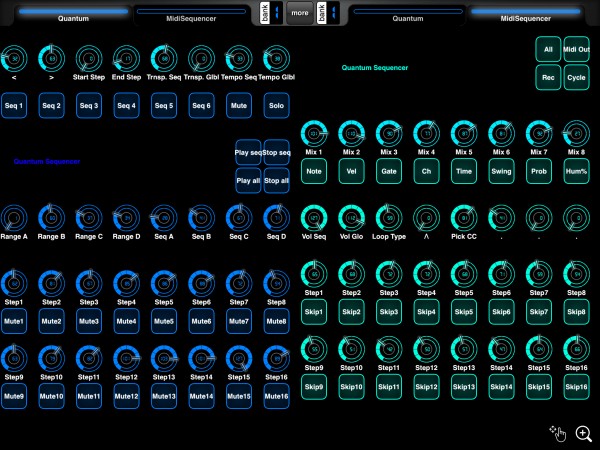Click the Tempo Seq knob
600x450 pixels.
pos(239,59)
